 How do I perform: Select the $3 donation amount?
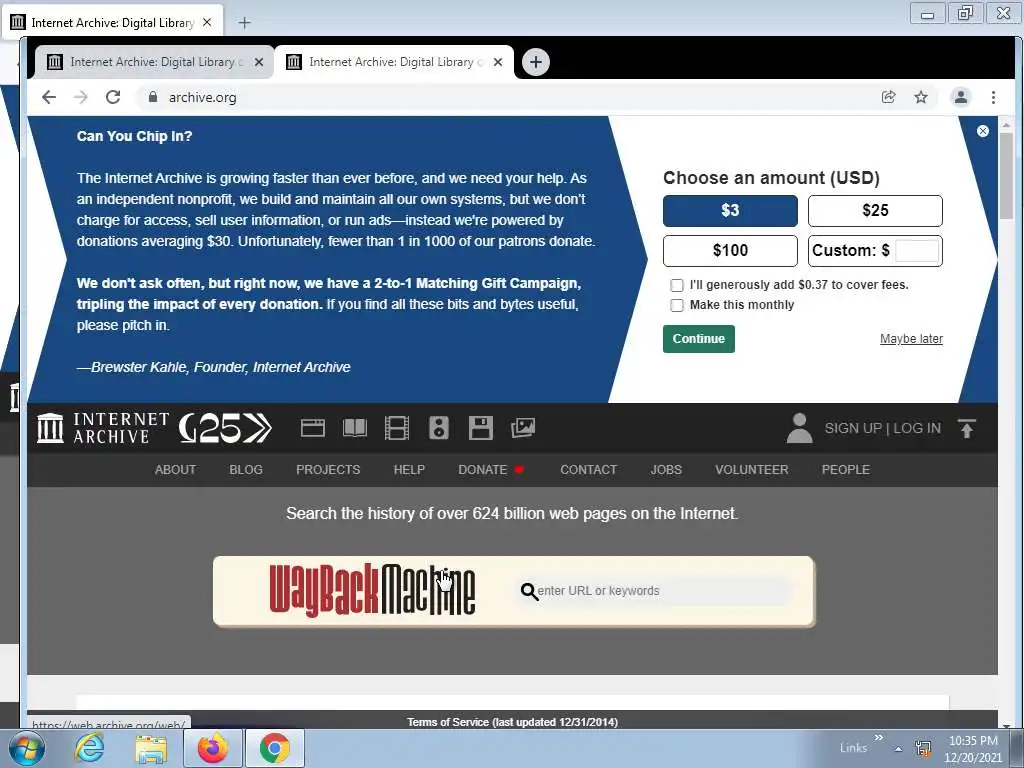point(730,211)
